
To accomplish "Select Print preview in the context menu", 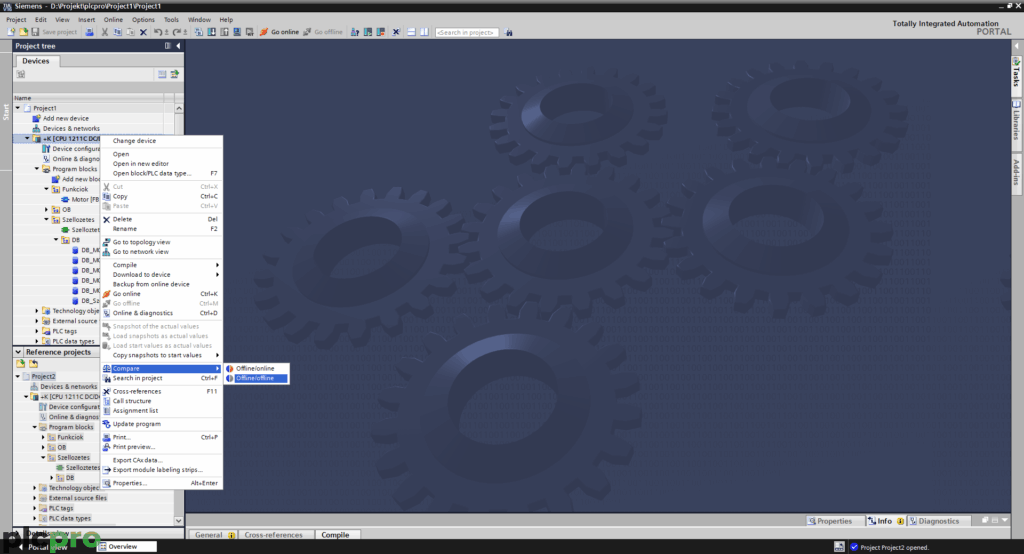I will [161, 447].
